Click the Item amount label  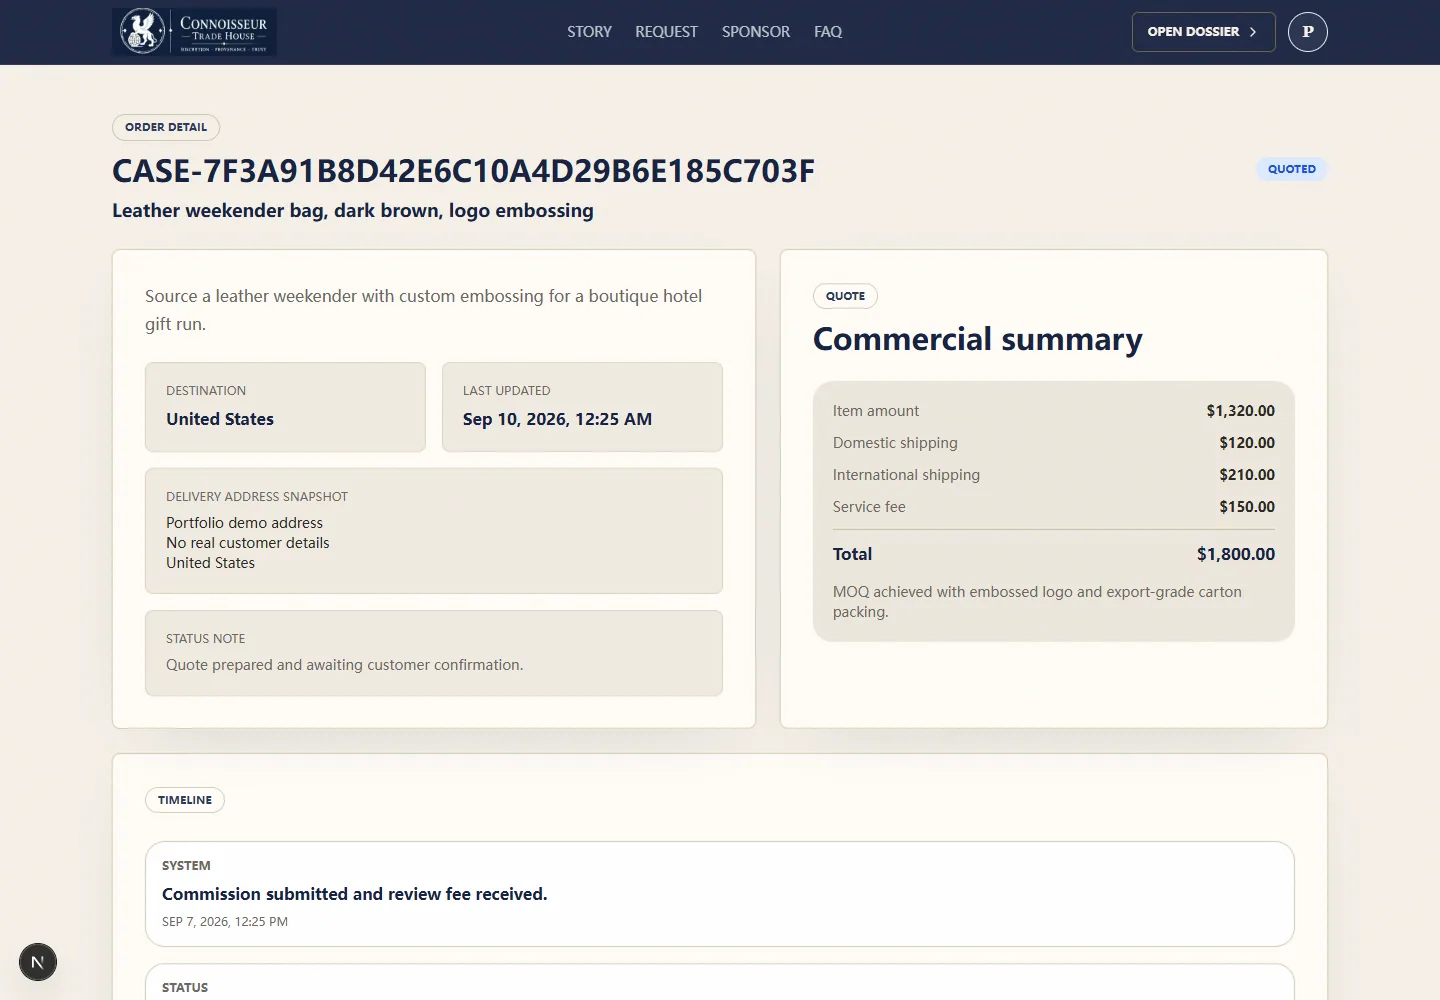click(876, 411)
